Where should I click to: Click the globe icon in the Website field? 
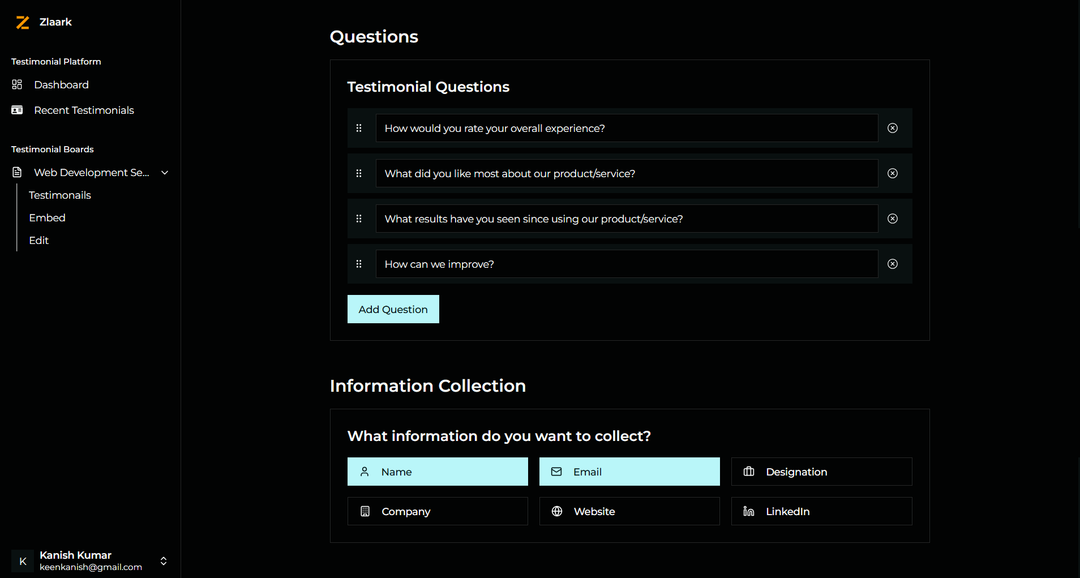557,511
